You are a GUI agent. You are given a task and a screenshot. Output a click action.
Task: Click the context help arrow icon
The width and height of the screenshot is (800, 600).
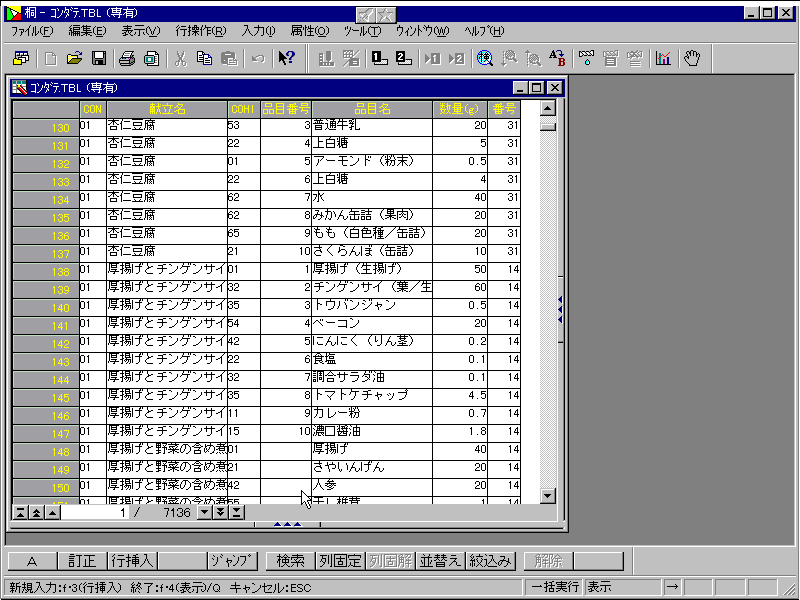point(287,58)
